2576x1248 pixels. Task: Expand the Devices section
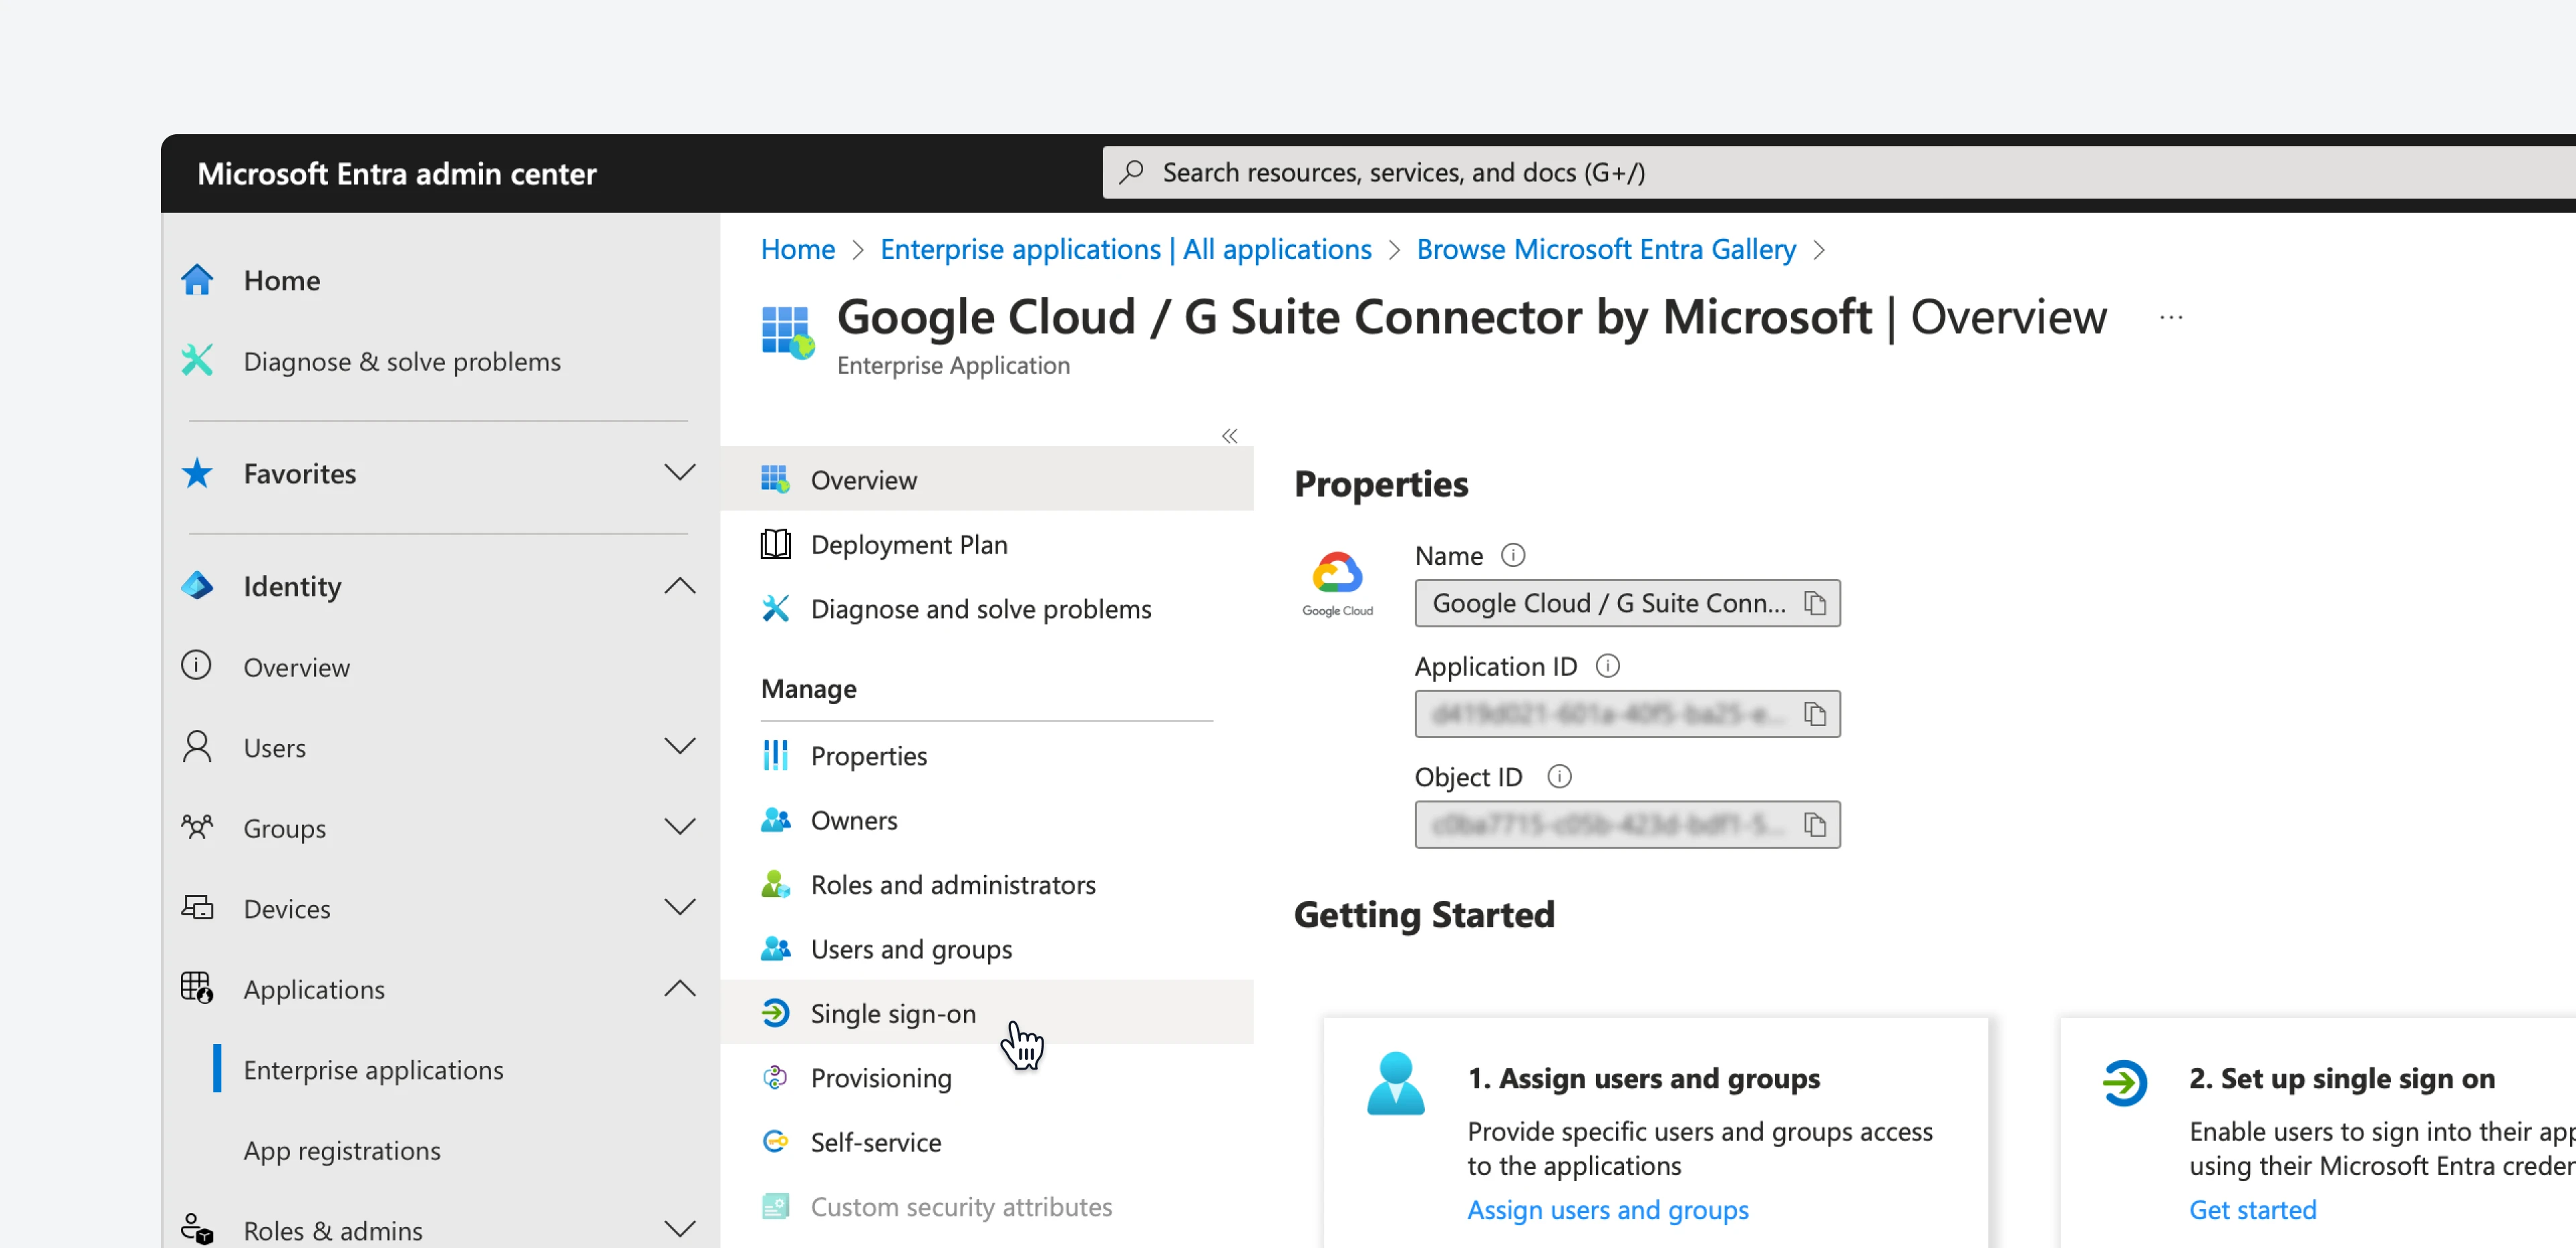pyautogui.click(x=680, y=908)
